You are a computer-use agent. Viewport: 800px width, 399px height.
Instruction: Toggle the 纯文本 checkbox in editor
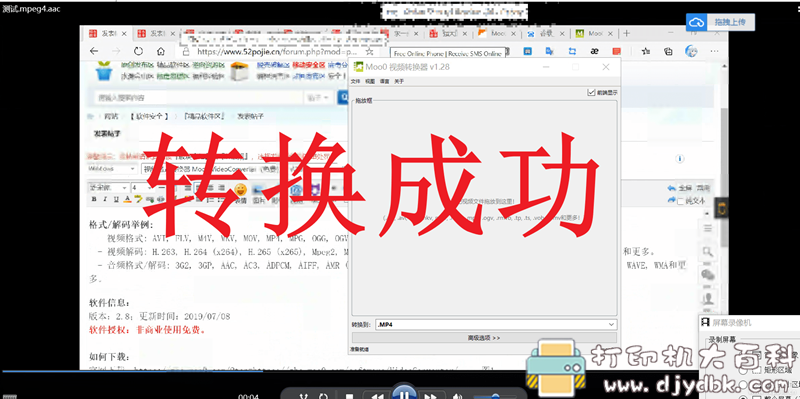pos(681,202)
